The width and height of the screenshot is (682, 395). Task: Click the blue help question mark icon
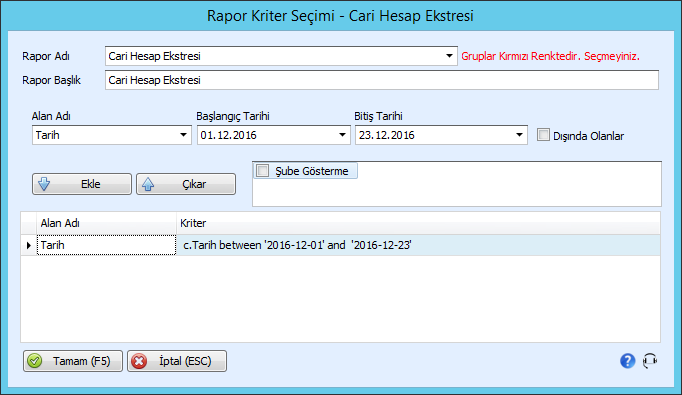coord(627,361)
